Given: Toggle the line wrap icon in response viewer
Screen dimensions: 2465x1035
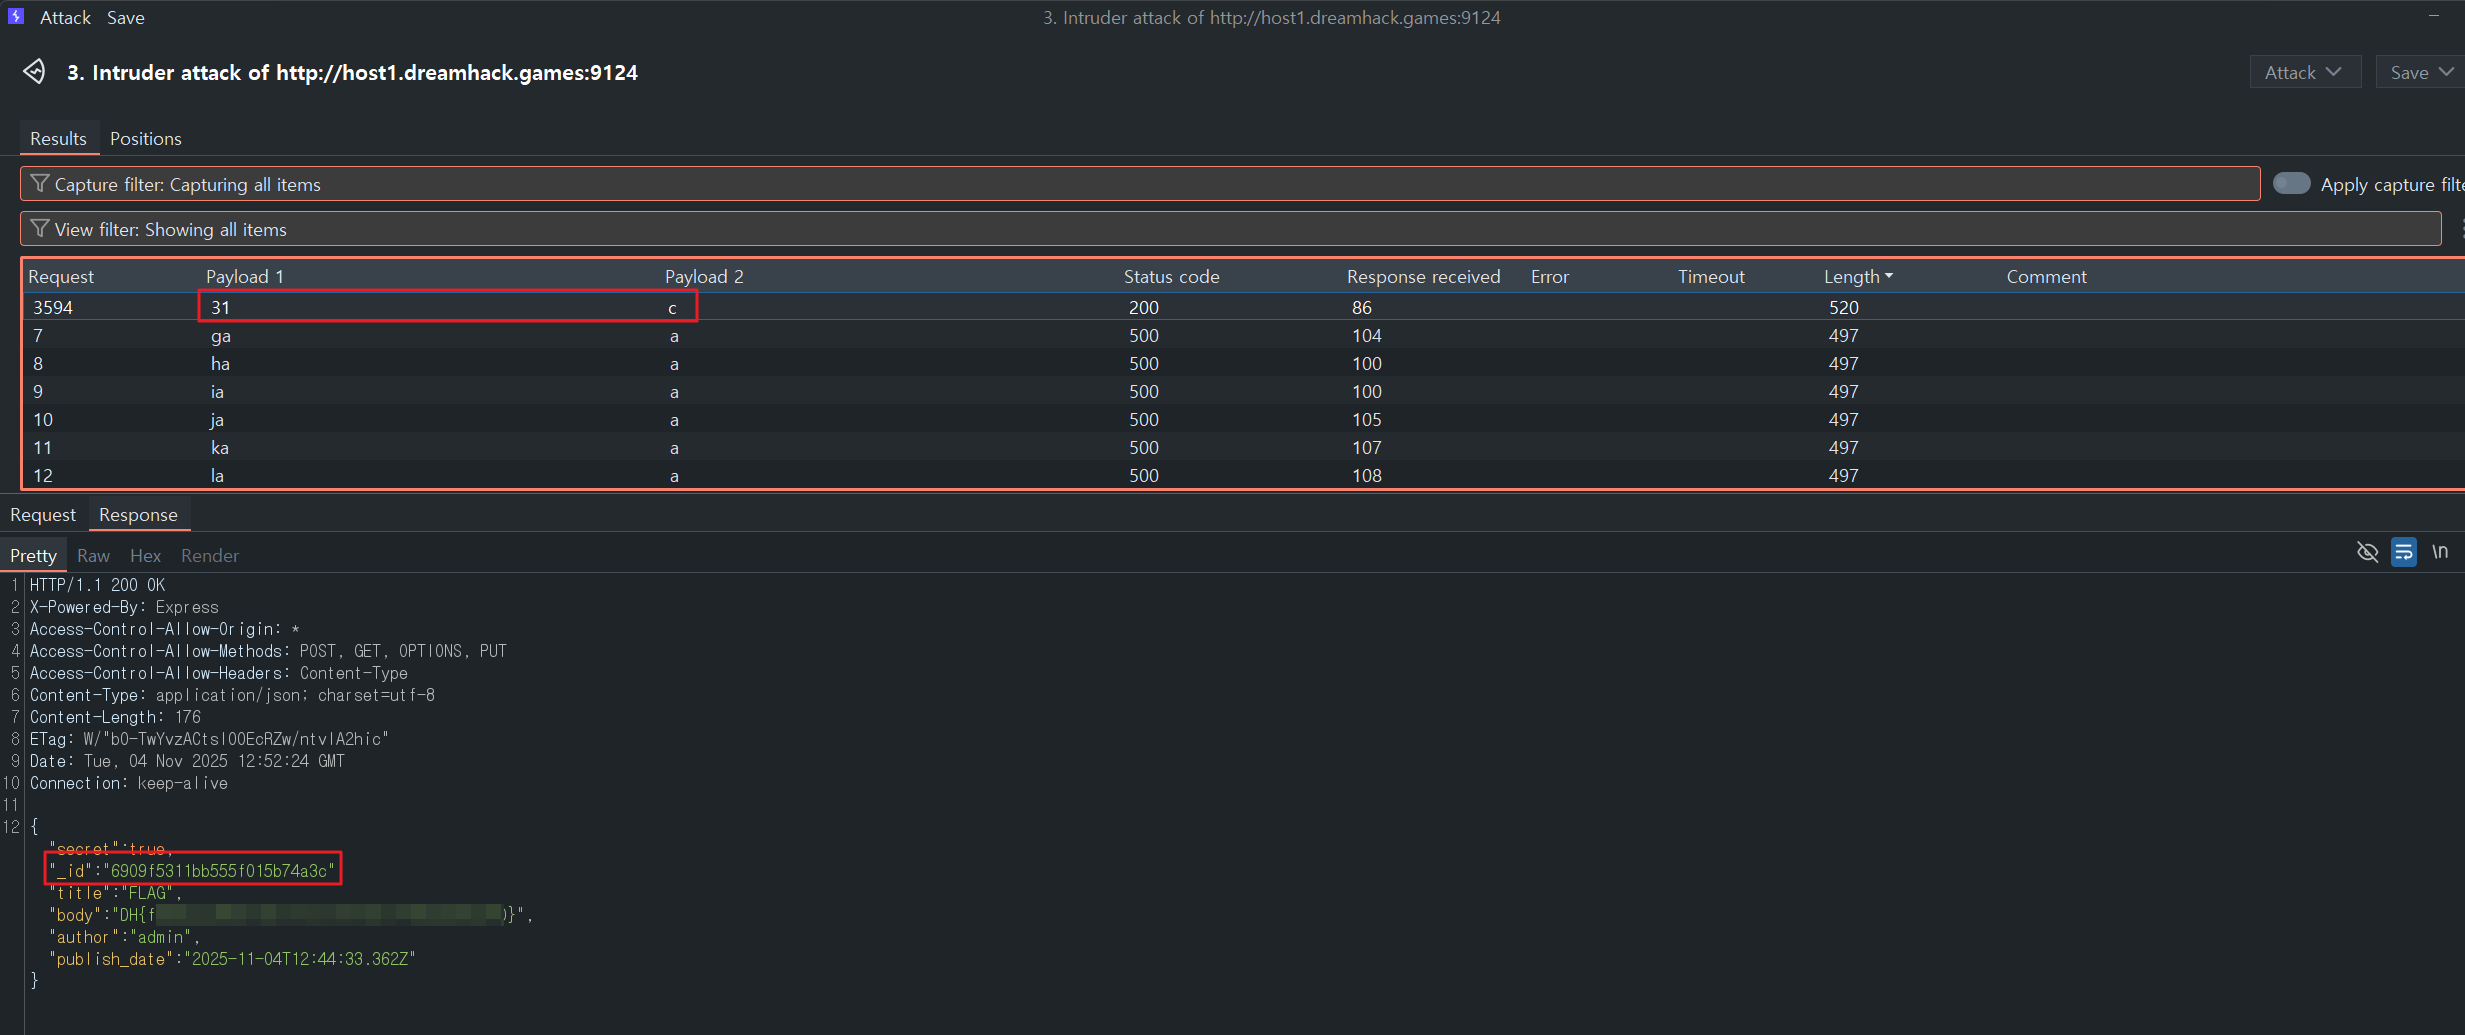Looking at the screenshot, I should (x=2404, y=552).
